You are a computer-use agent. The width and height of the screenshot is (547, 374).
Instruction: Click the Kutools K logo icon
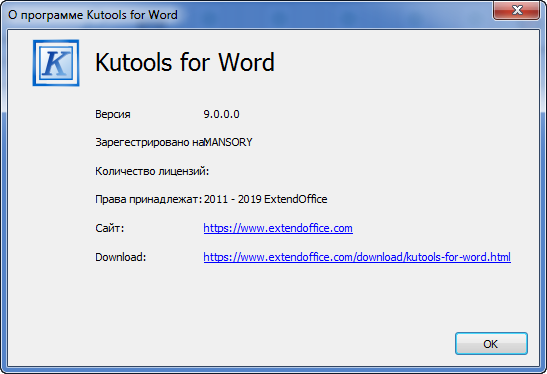coord(56,63)
